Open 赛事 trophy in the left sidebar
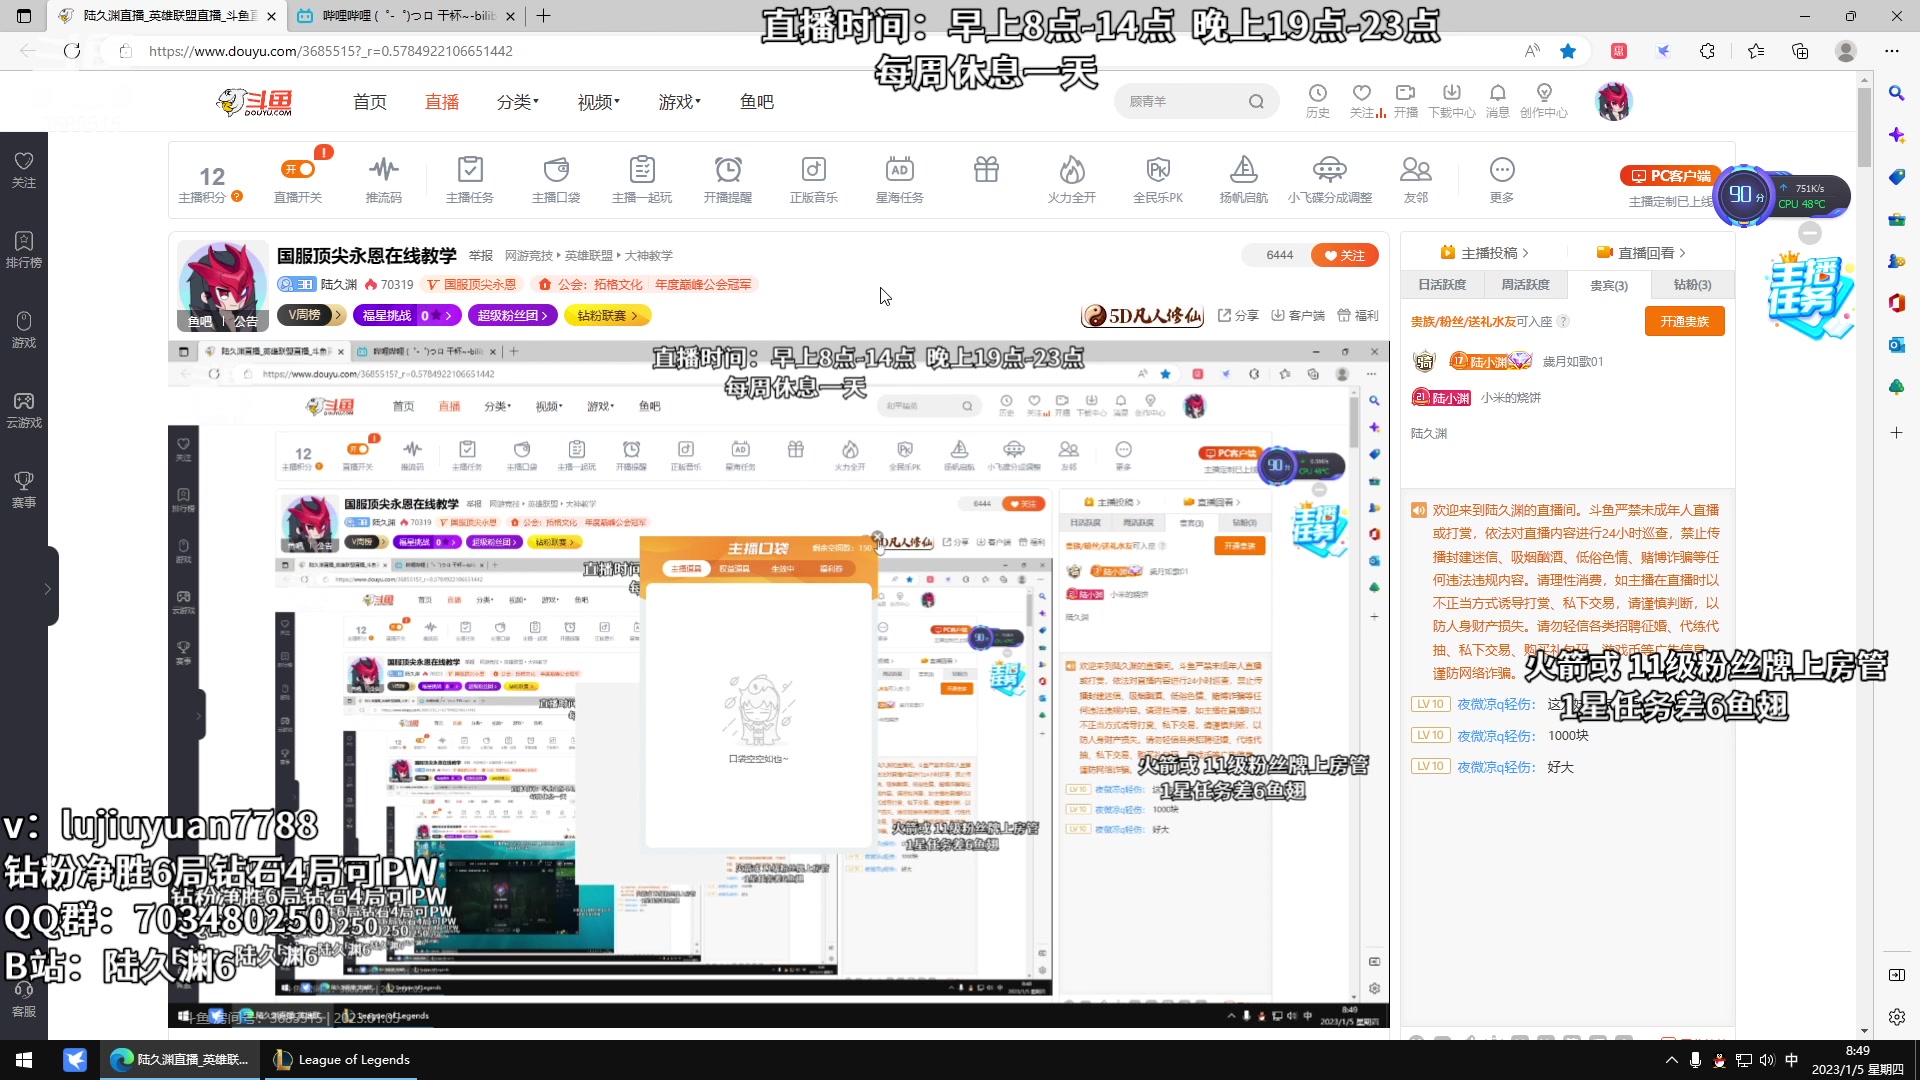 click(x=24, y=490)
